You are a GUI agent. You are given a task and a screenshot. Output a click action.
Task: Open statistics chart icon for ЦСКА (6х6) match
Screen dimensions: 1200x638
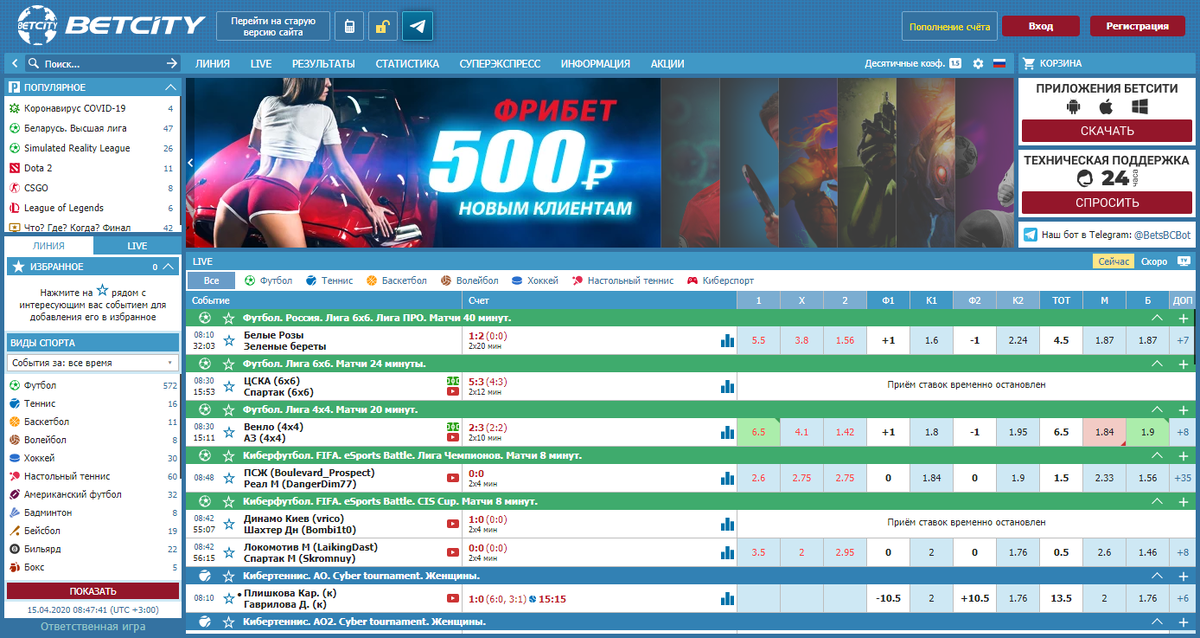727,386
